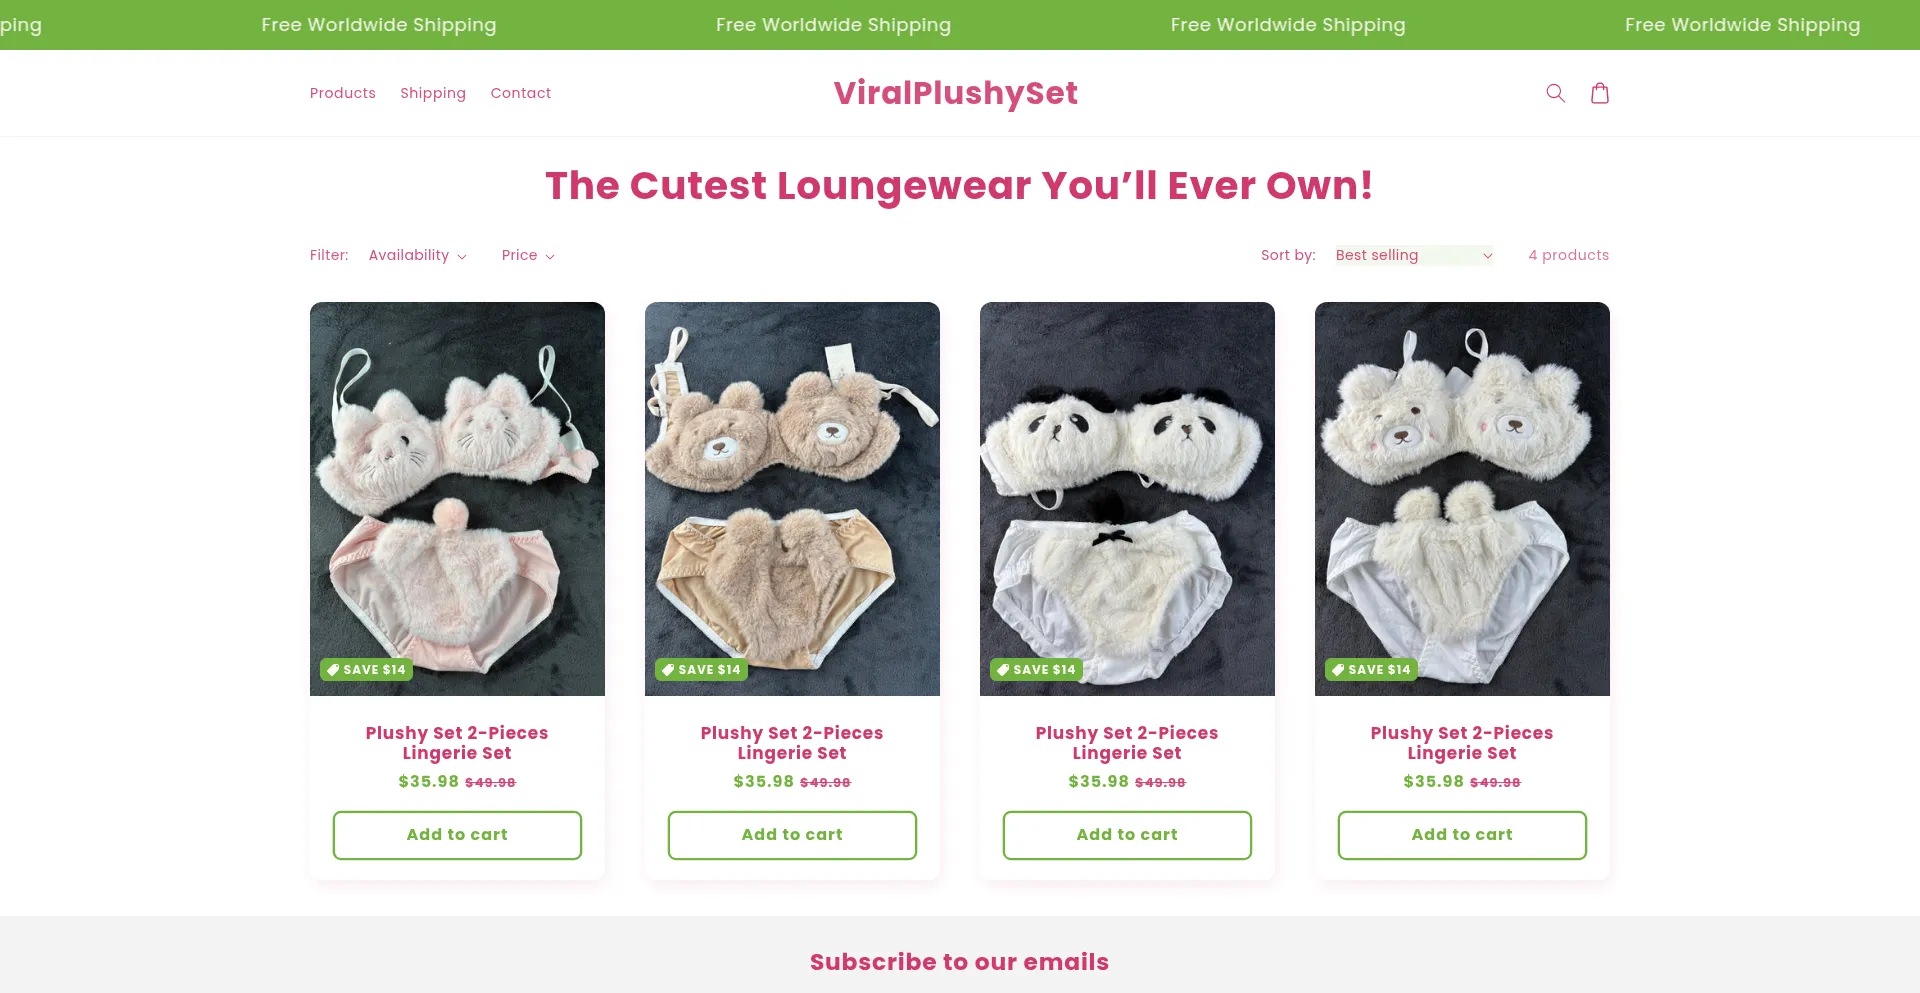Open the search magnifier icon
Viewport: 1920px width, 993px height.
[1555, 93]
